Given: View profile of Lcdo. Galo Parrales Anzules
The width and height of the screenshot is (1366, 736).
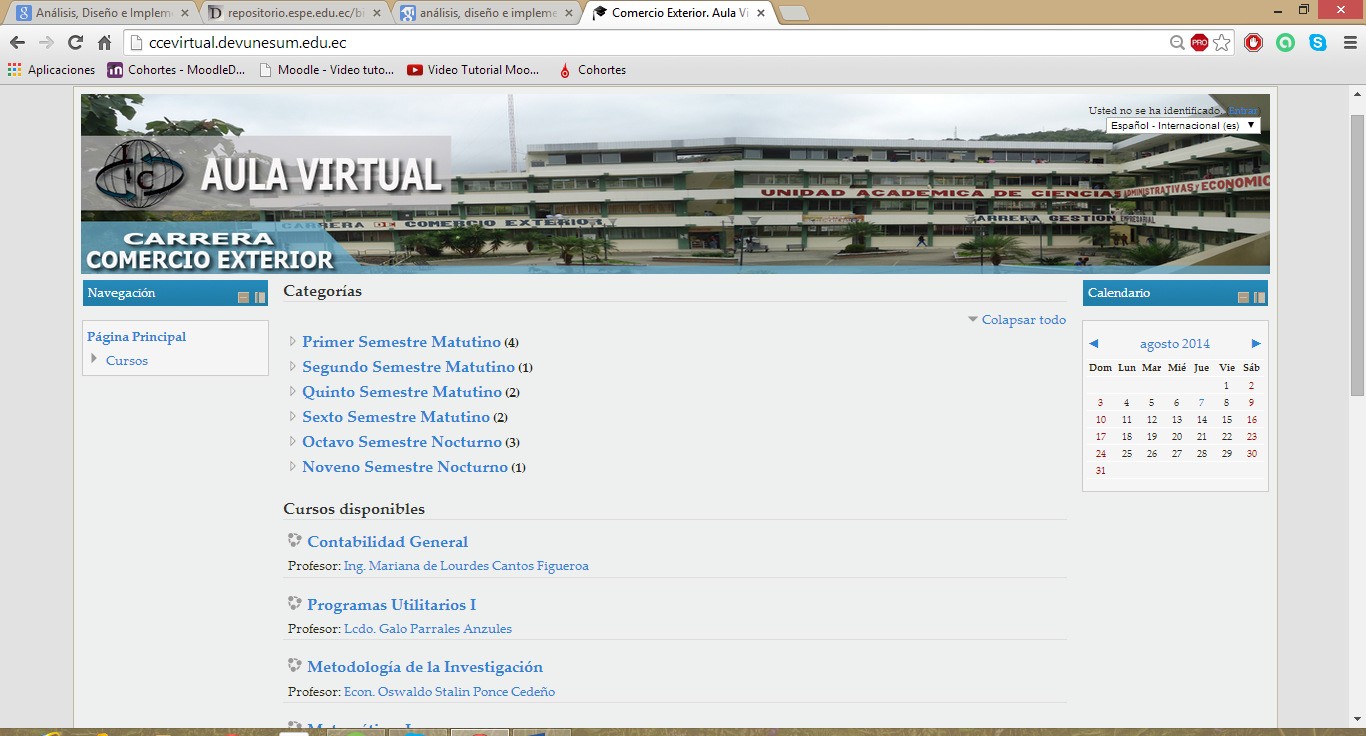Looking at the screenshot, I should [428, 629].
